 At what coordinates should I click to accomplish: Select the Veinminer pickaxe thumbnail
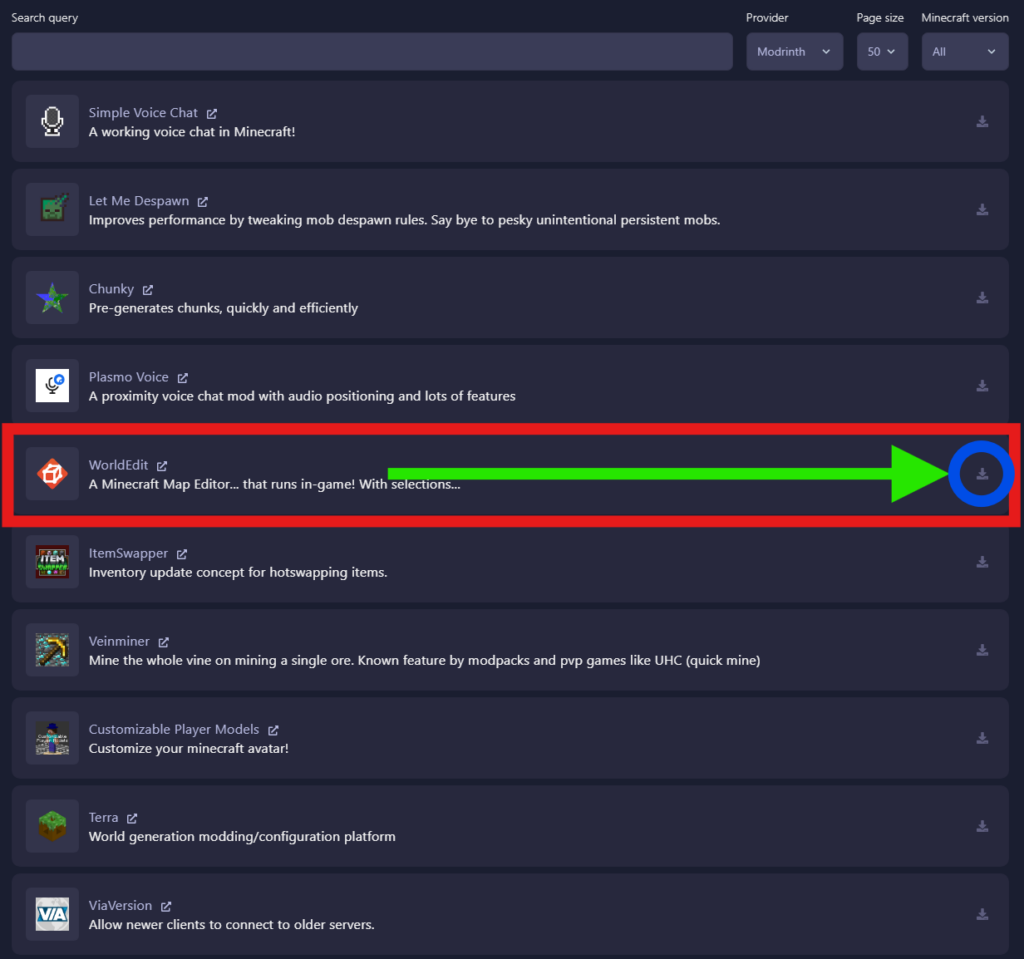point(52,650)
